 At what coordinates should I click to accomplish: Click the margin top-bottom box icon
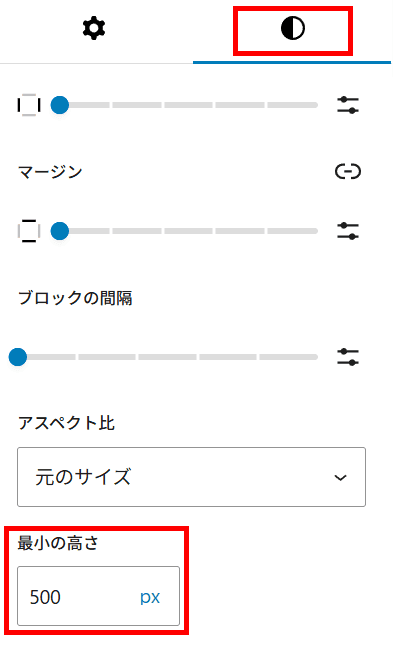pos(29,231)
